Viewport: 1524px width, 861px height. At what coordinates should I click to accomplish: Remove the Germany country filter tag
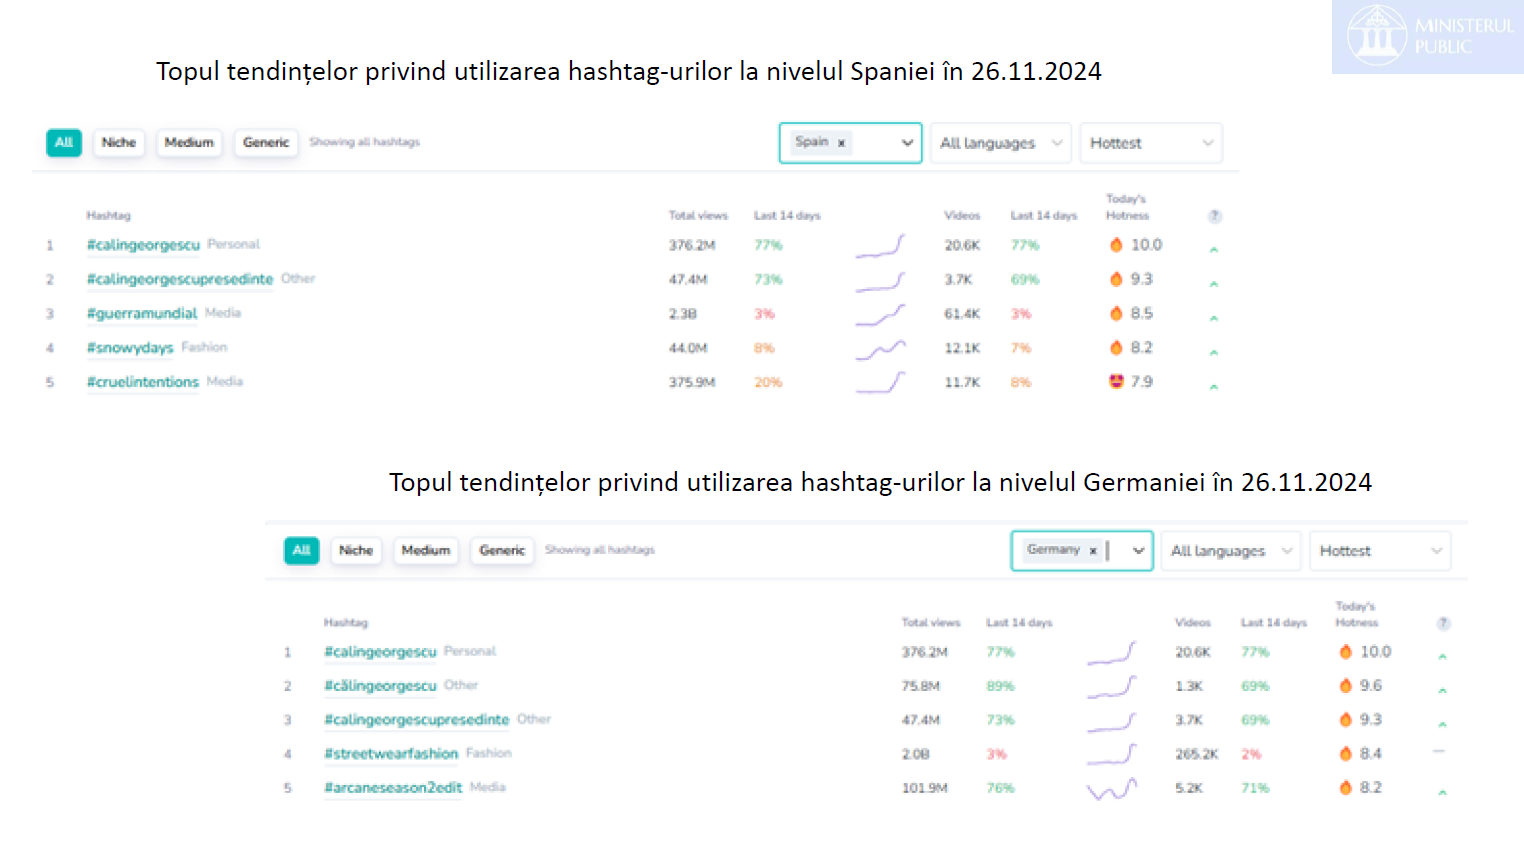click(1093, 551)
